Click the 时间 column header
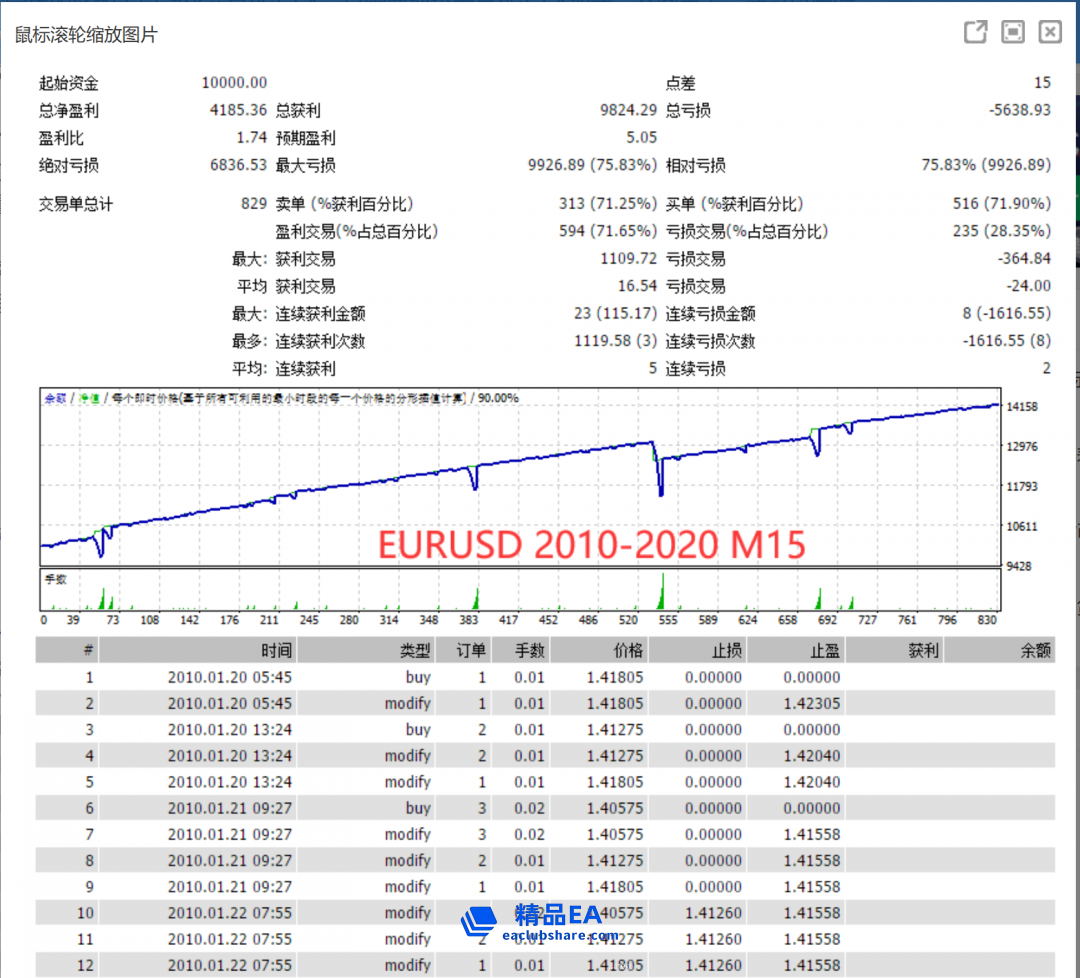1080x978 pixels. click(x=276, y=651)
